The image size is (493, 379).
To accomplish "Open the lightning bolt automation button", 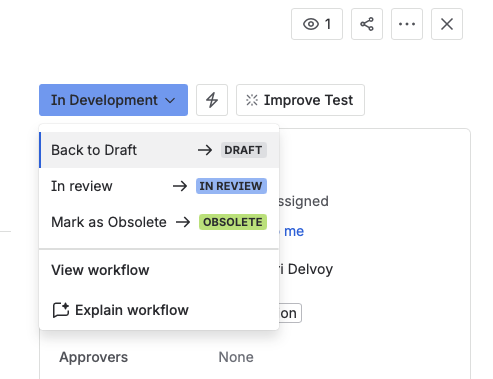I will 212,100.
